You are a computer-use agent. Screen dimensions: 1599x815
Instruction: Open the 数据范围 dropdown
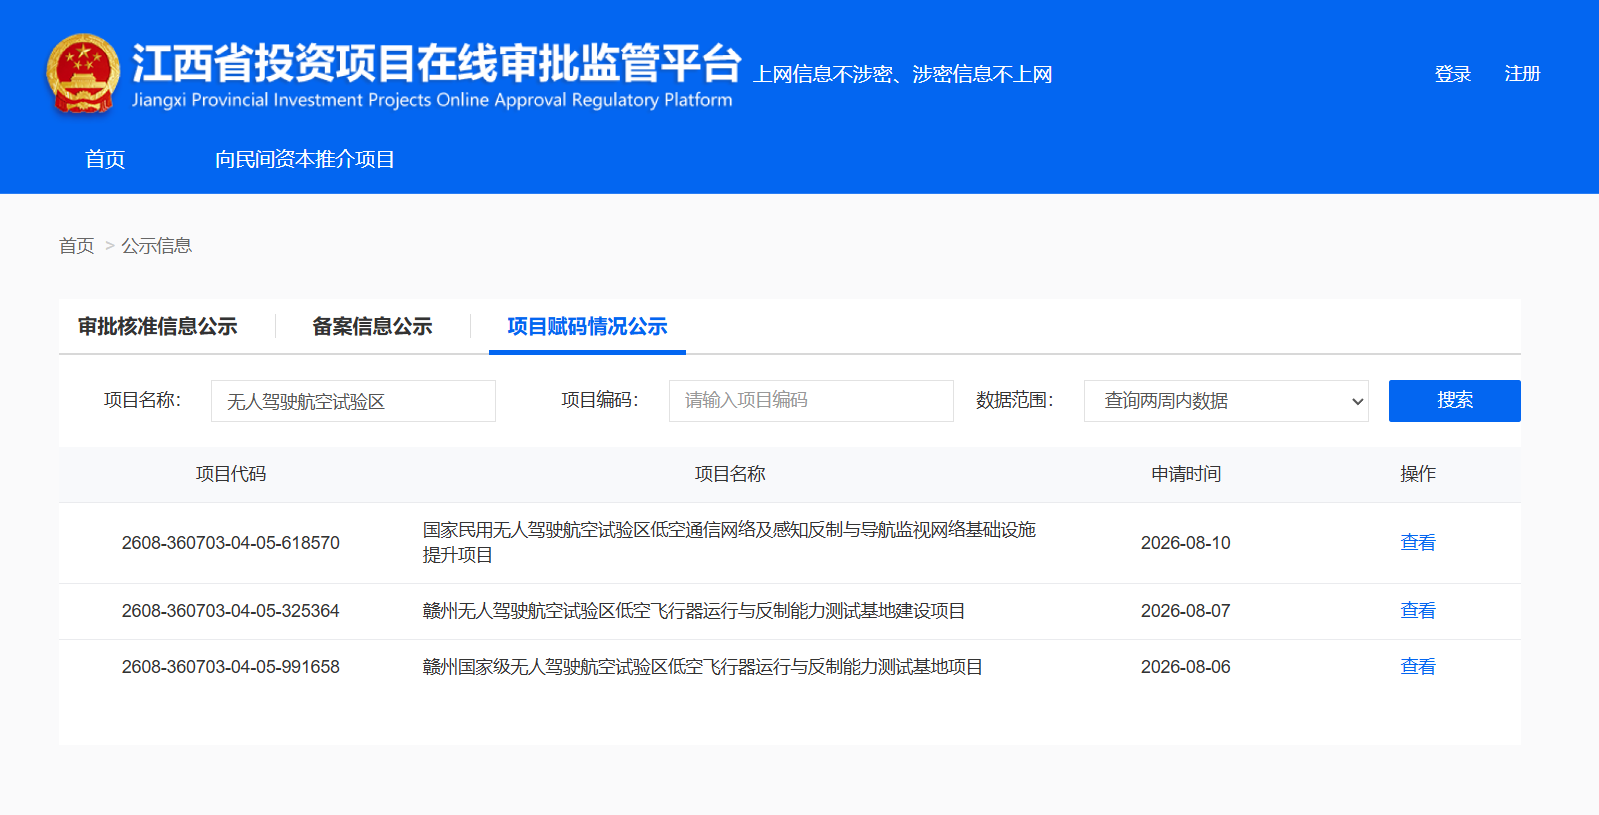1226,401
